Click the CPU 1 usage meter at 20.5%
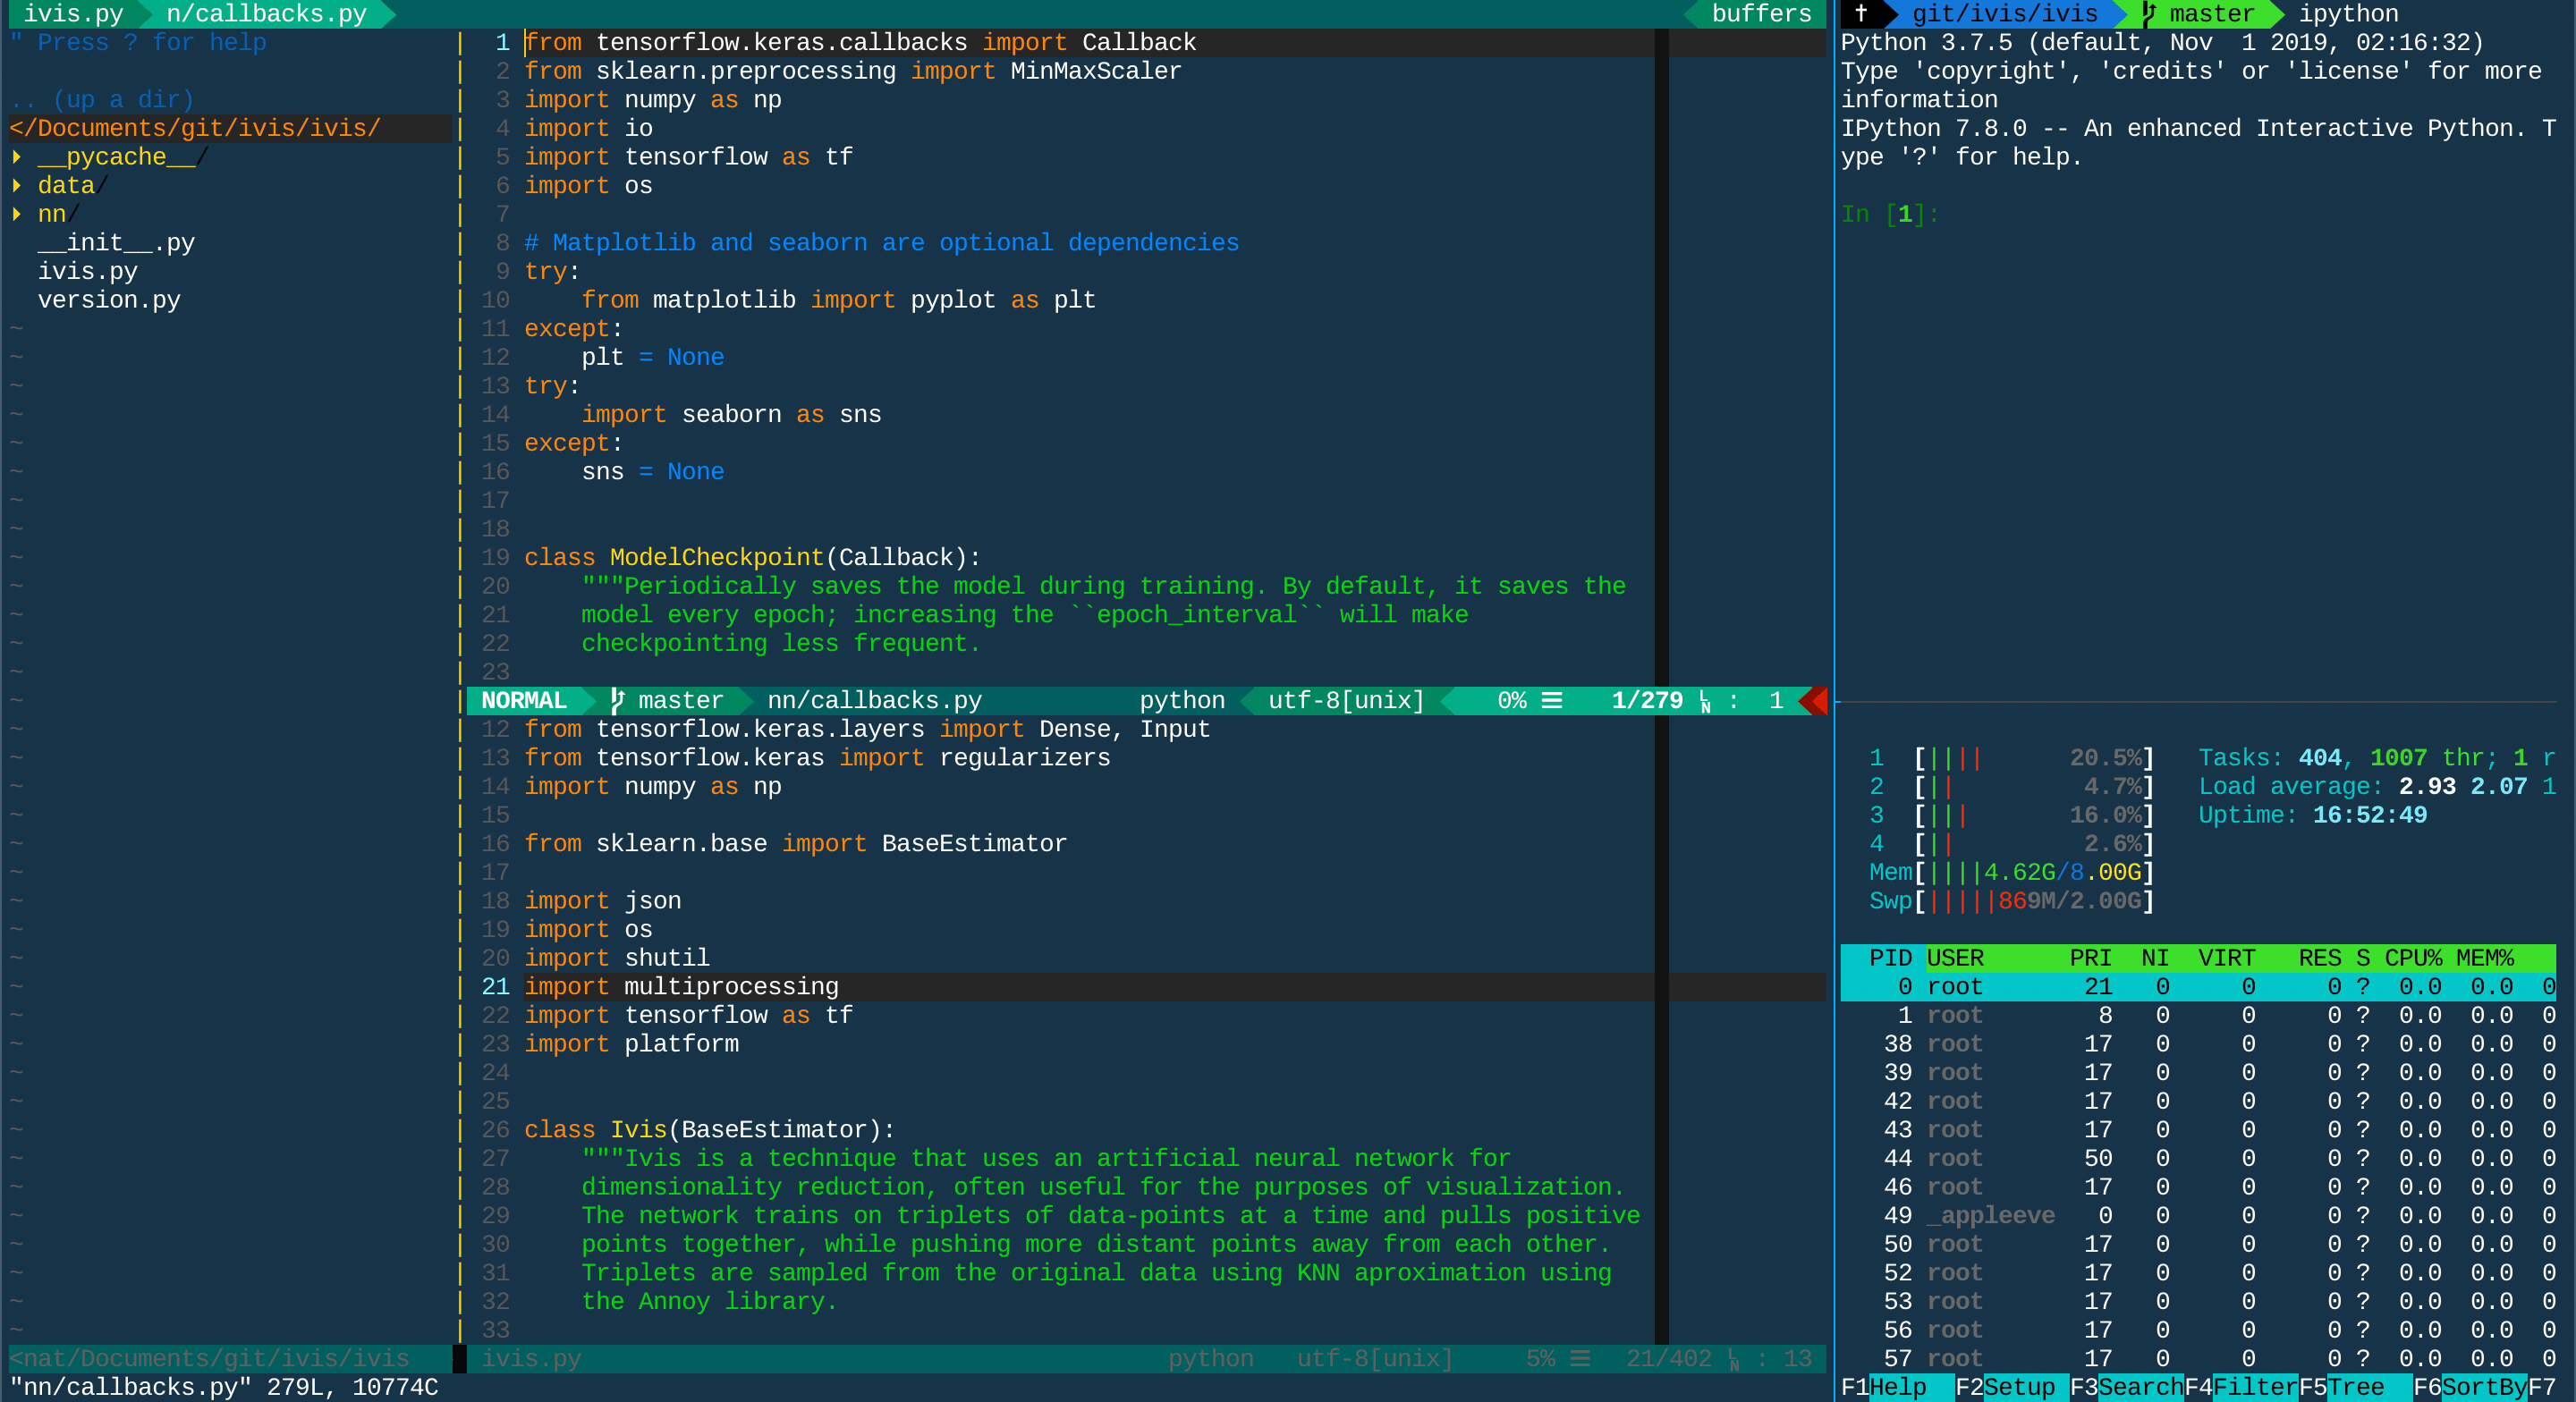2576x1402 pixels. coord(2011,758)
